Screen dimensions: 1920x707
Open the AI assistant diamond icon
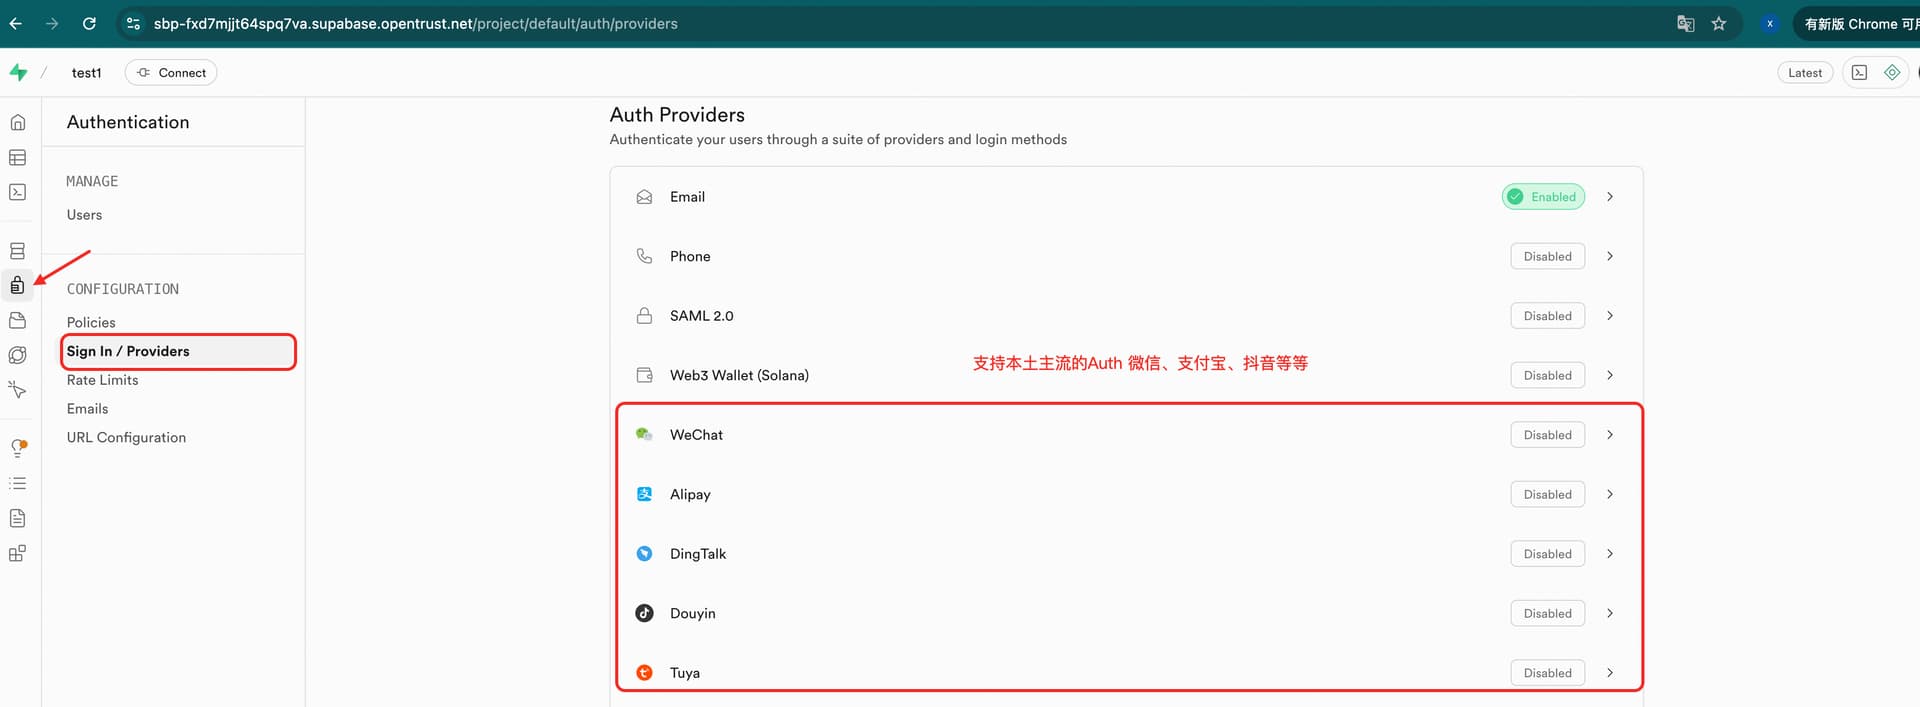point(1892,72)
